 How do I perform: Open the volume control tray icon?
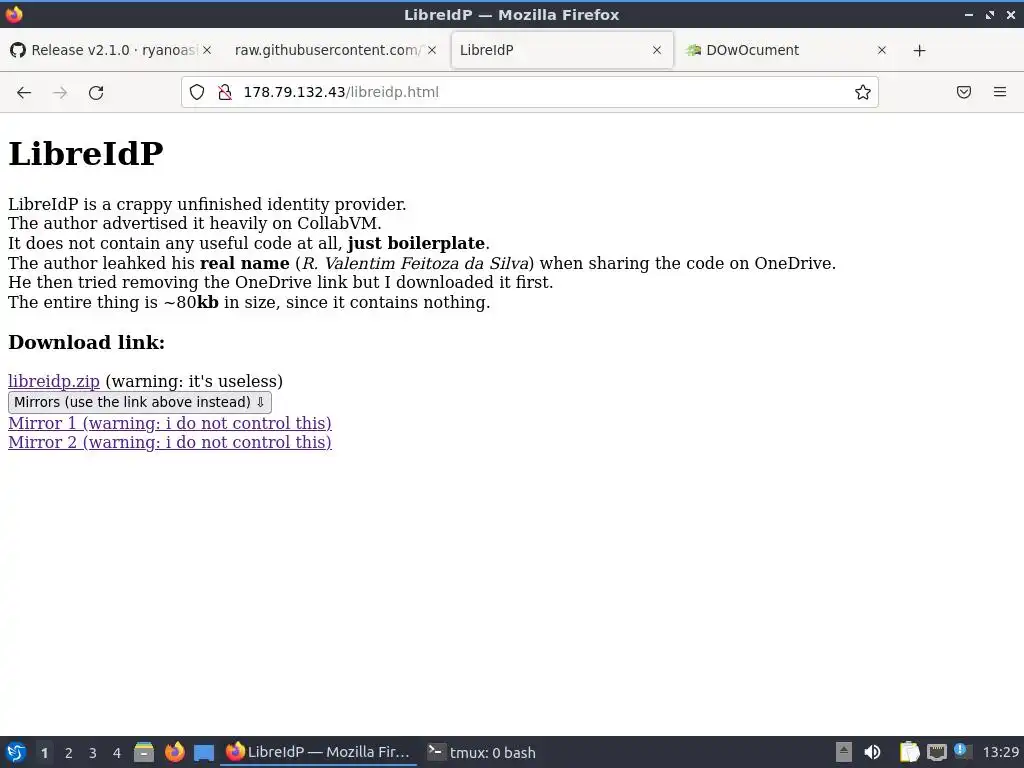pyautogui.click(x=872, y=752)
